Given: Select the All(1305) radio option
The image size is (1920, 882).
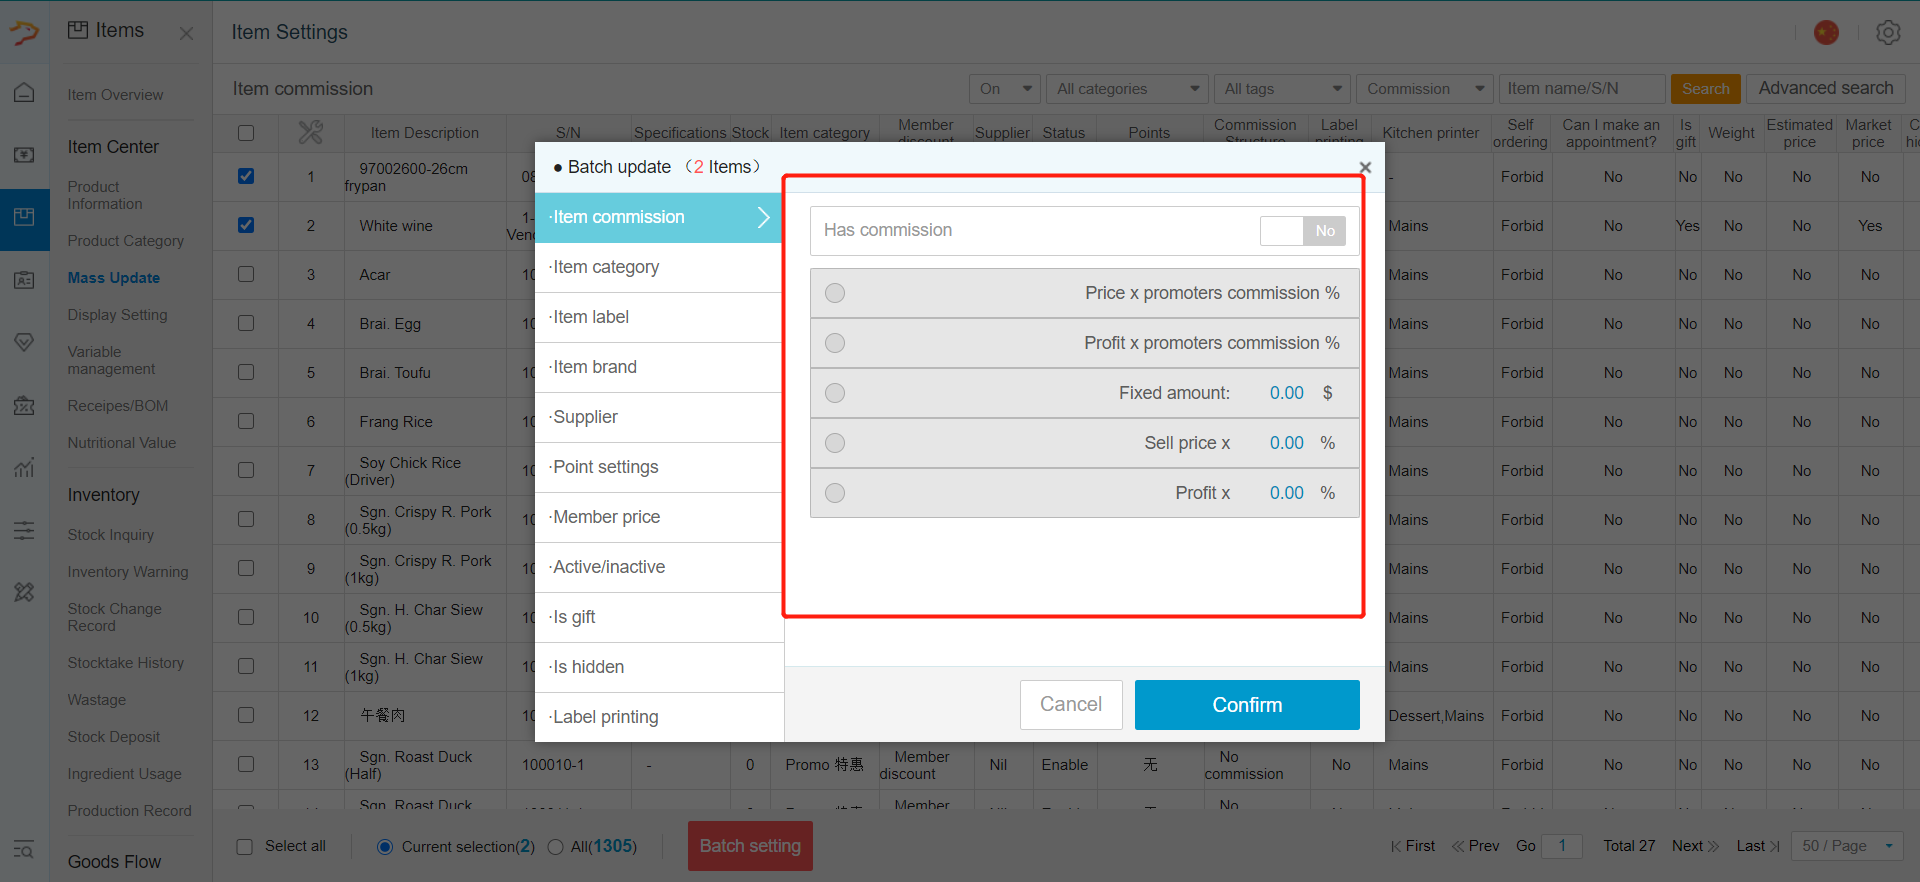Looking at the screenshot, I should [556, 847].
